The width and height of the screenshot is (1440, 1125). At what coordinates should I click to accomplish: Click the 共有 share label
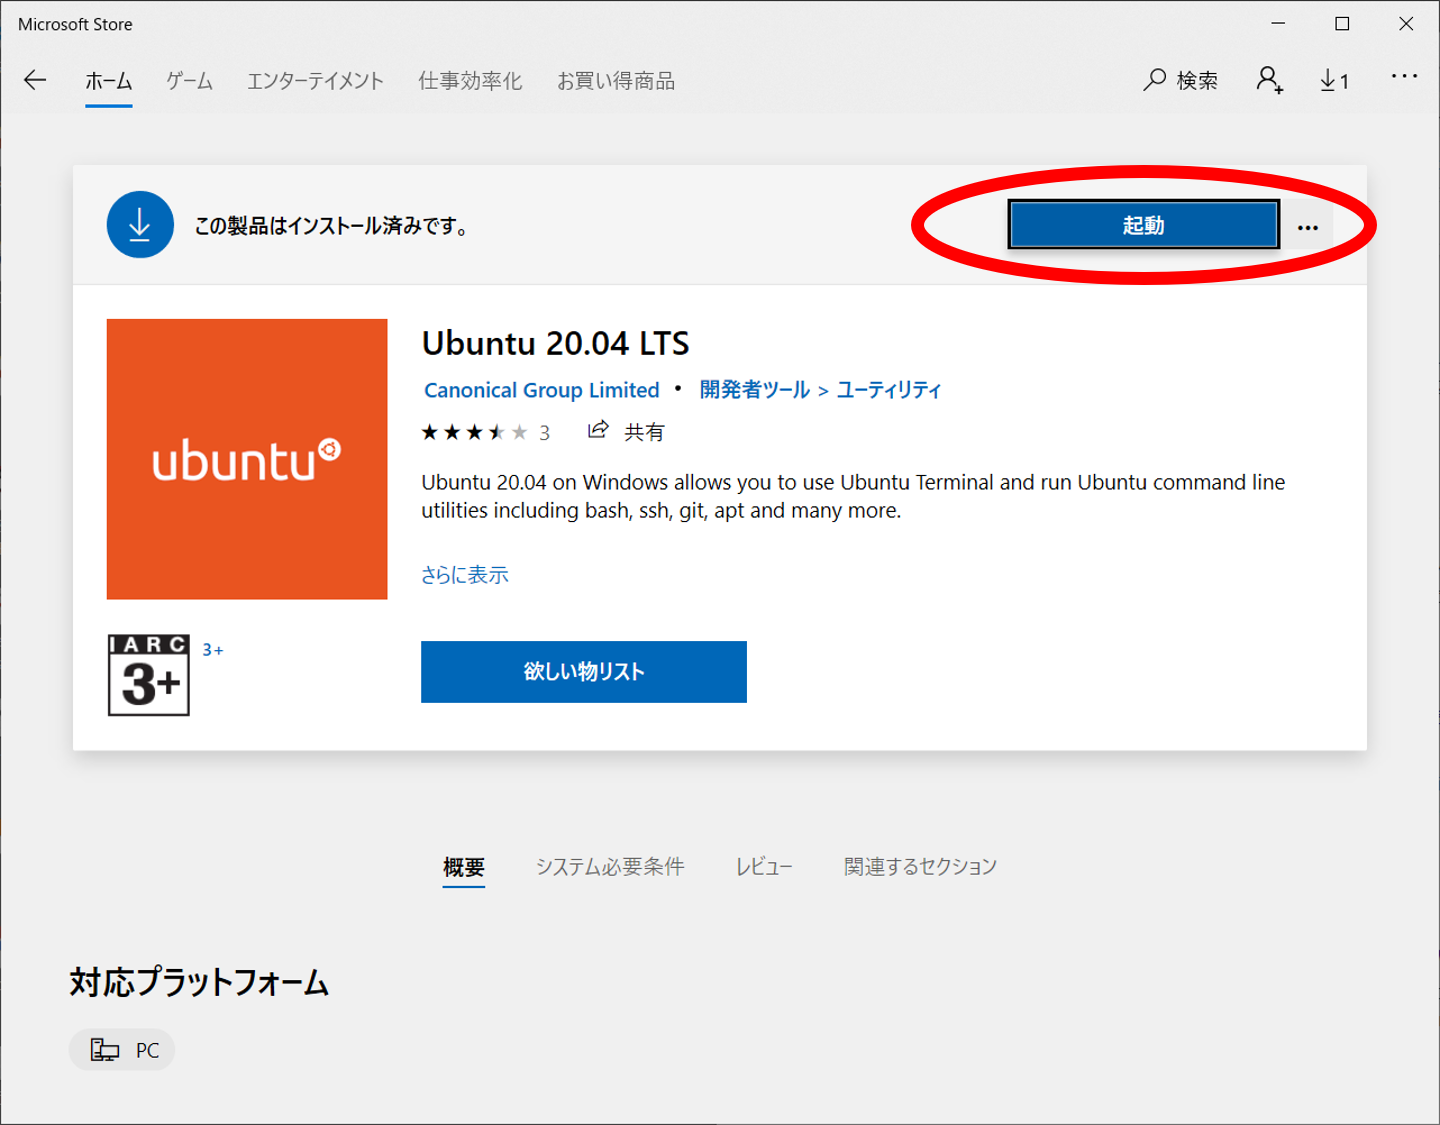point(644,432)
